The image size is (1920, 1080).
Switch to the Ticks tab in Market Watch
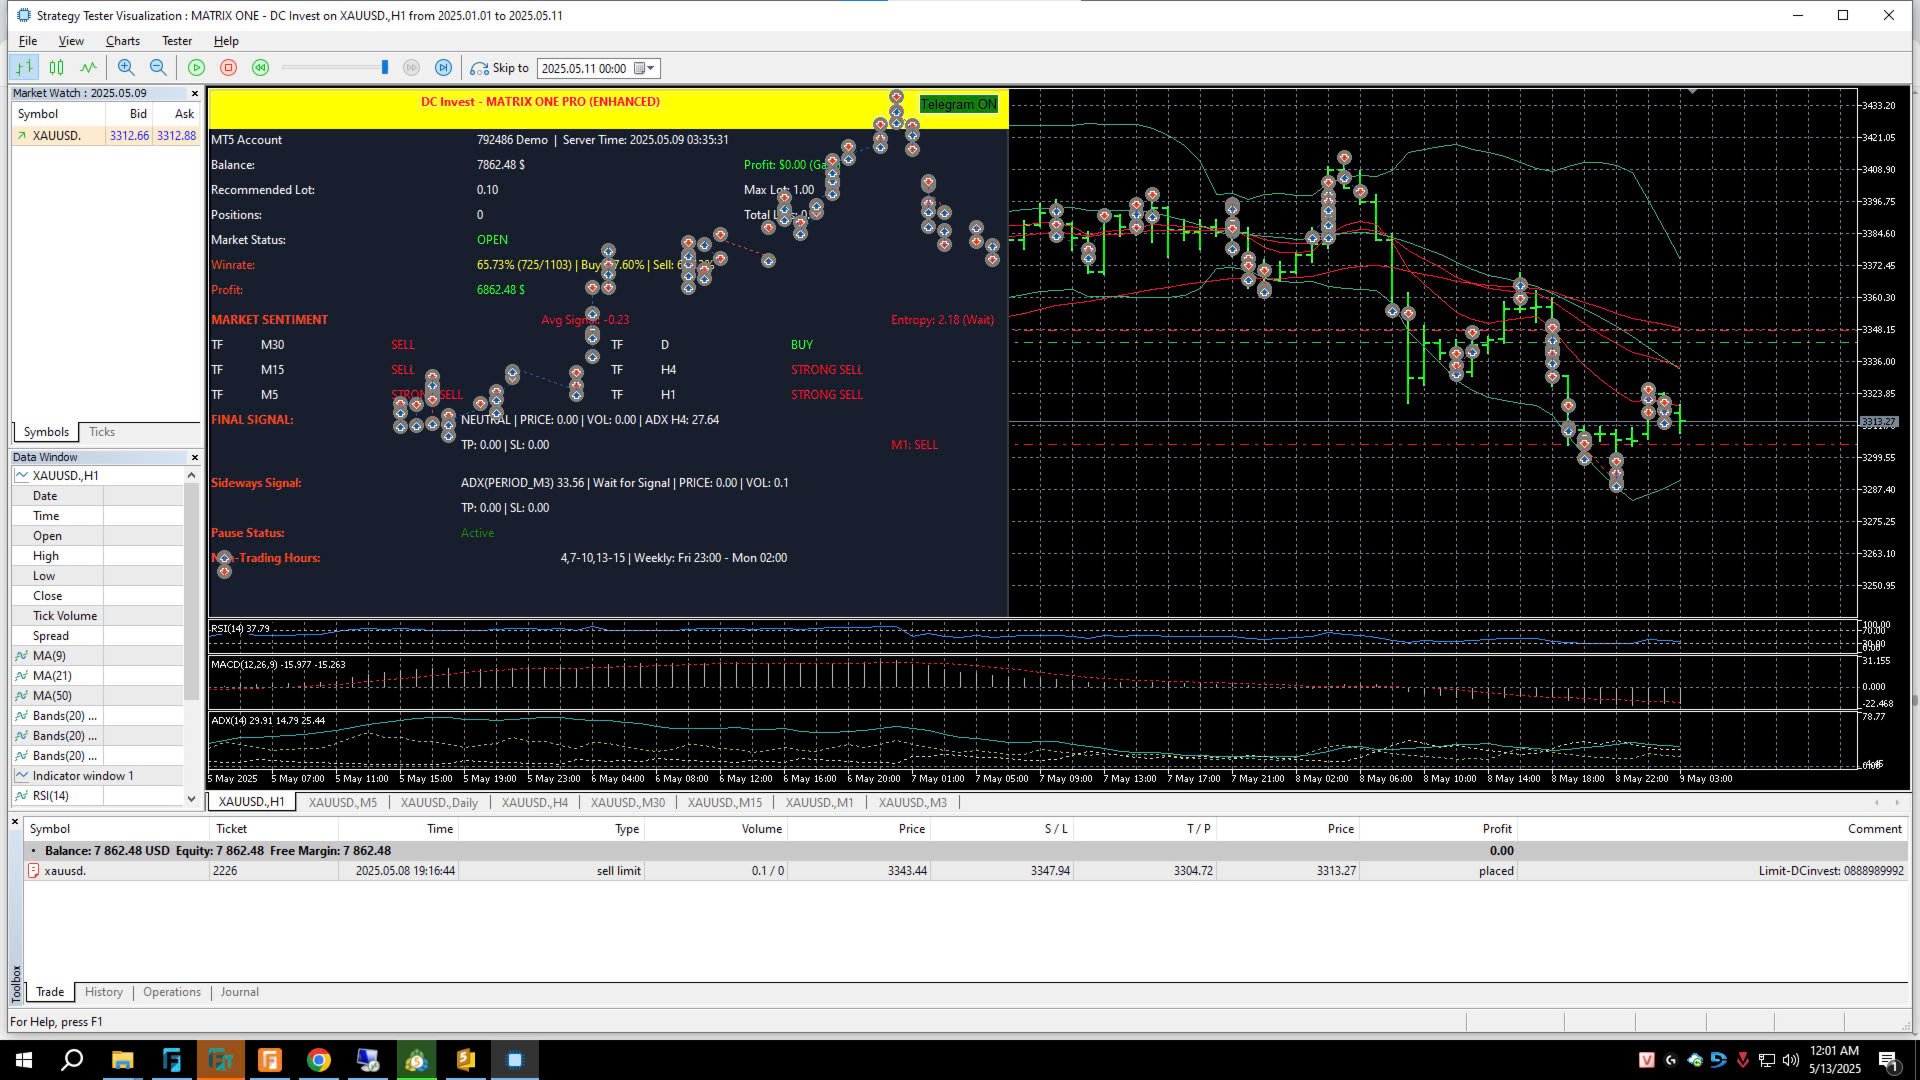pyautogui.click(x=102, y=432)
